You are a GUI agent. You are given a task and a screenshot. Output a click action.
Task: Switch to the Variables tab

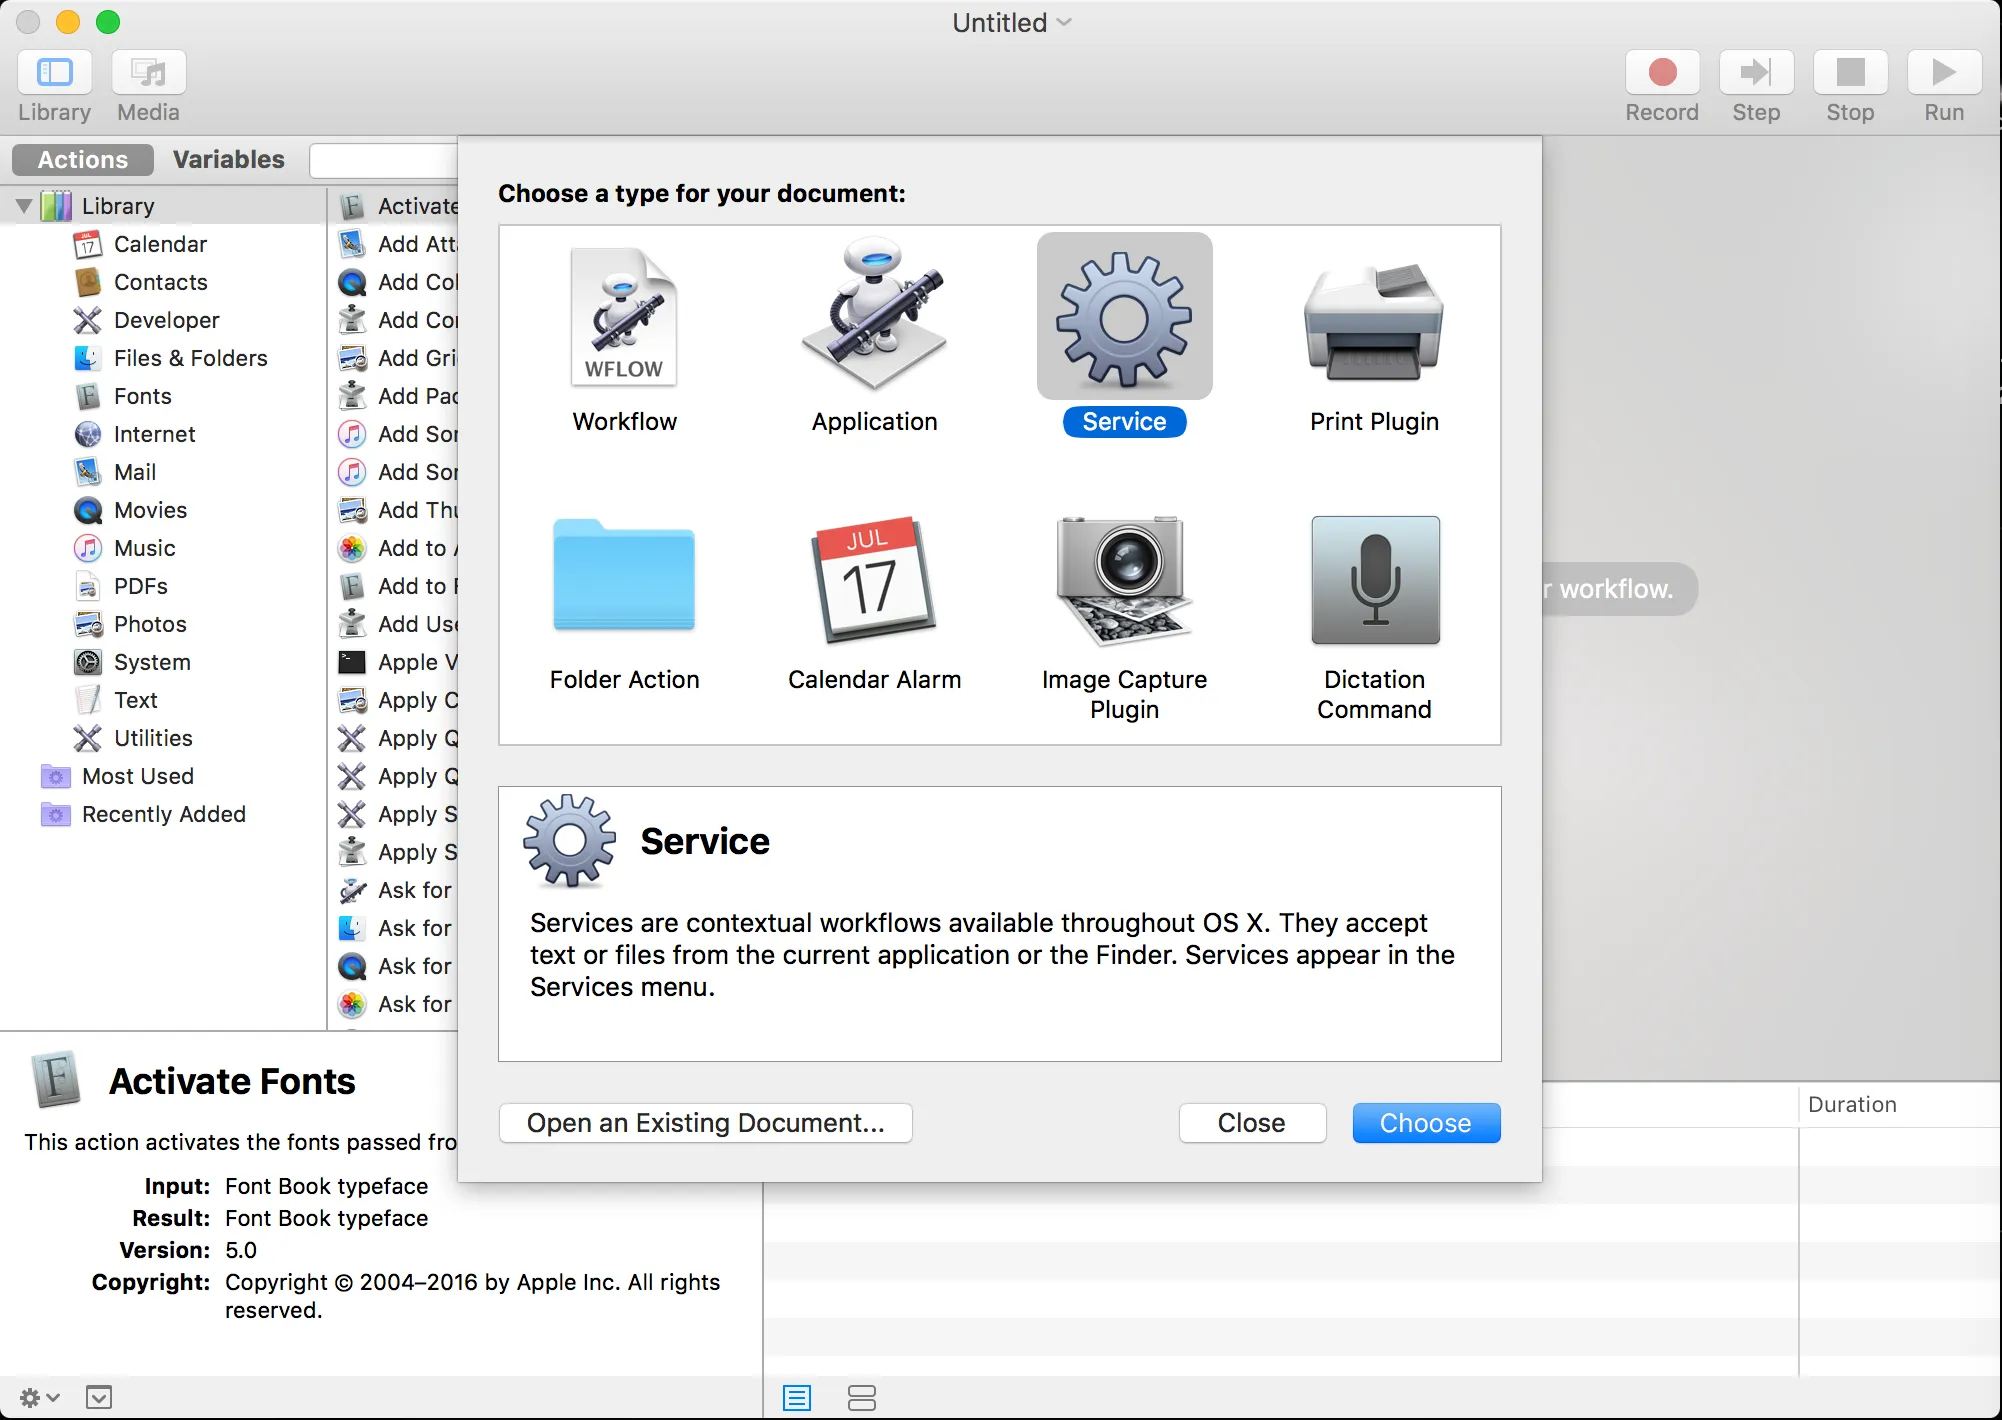click(x=228, y=160)
